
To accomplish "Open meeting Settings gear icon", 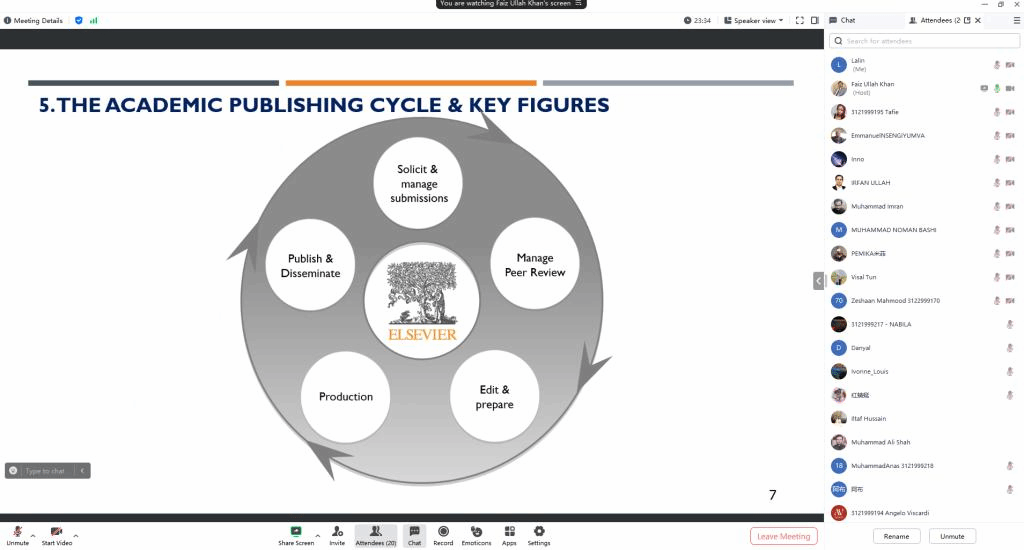I will pyautogui.click(x=539, y=532).
